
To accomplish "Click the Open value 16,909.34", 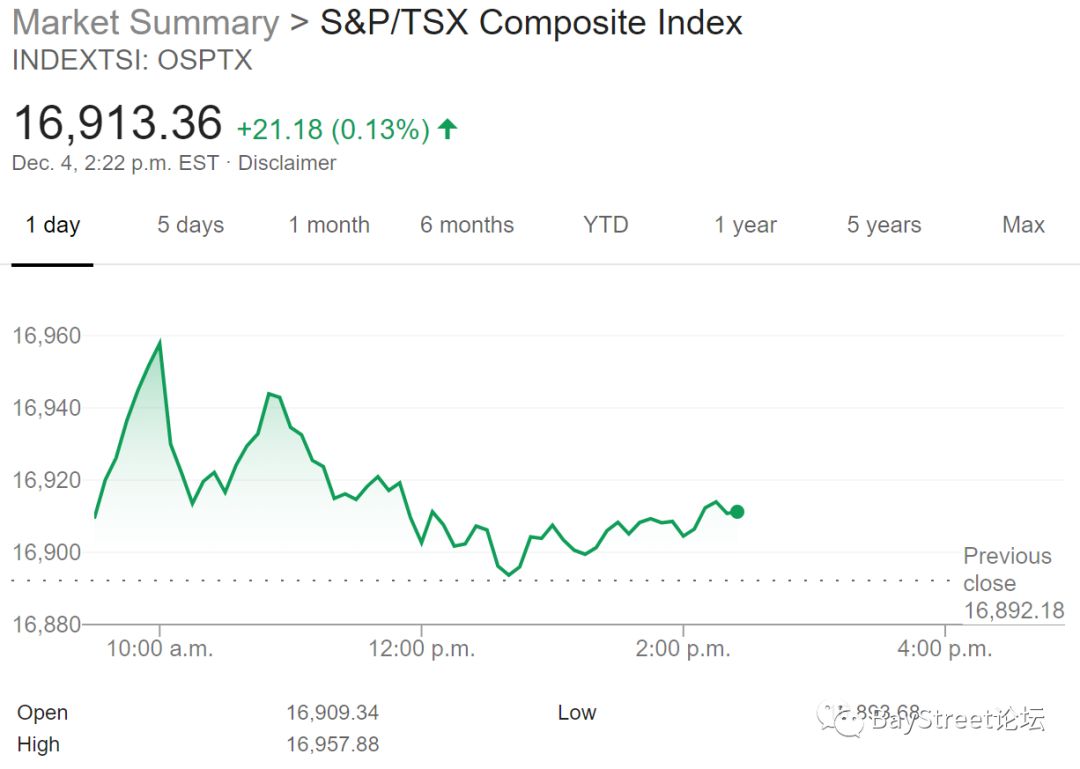I will [333, 712].
